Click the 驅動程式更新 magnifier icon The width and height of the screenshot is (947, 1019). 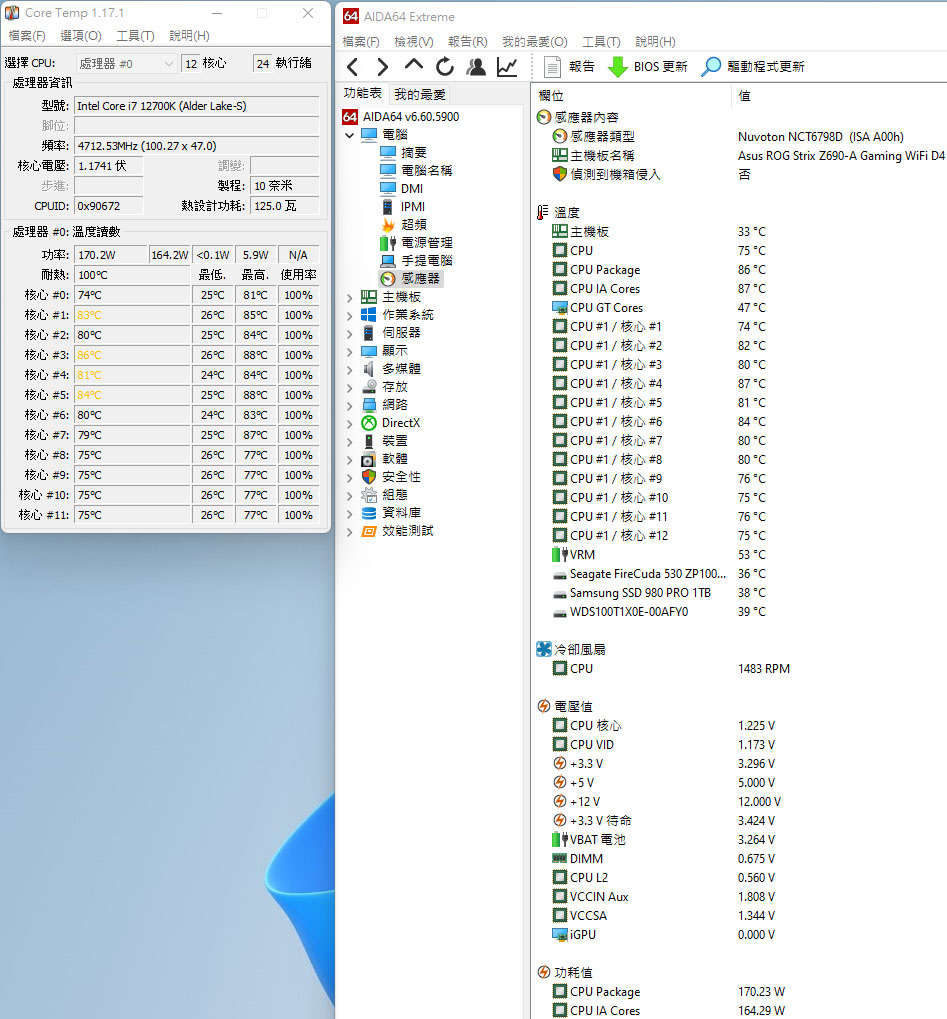pos(711,66)
